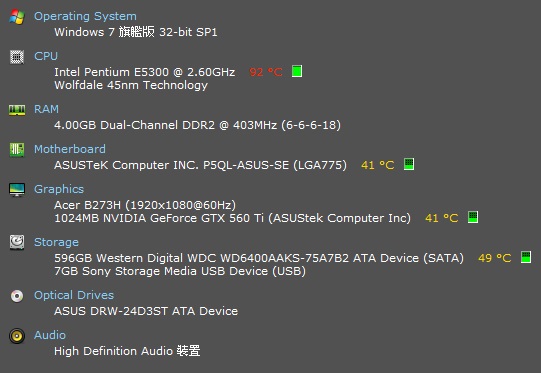Click the Storage hard drive icon

tap(17, 242)
